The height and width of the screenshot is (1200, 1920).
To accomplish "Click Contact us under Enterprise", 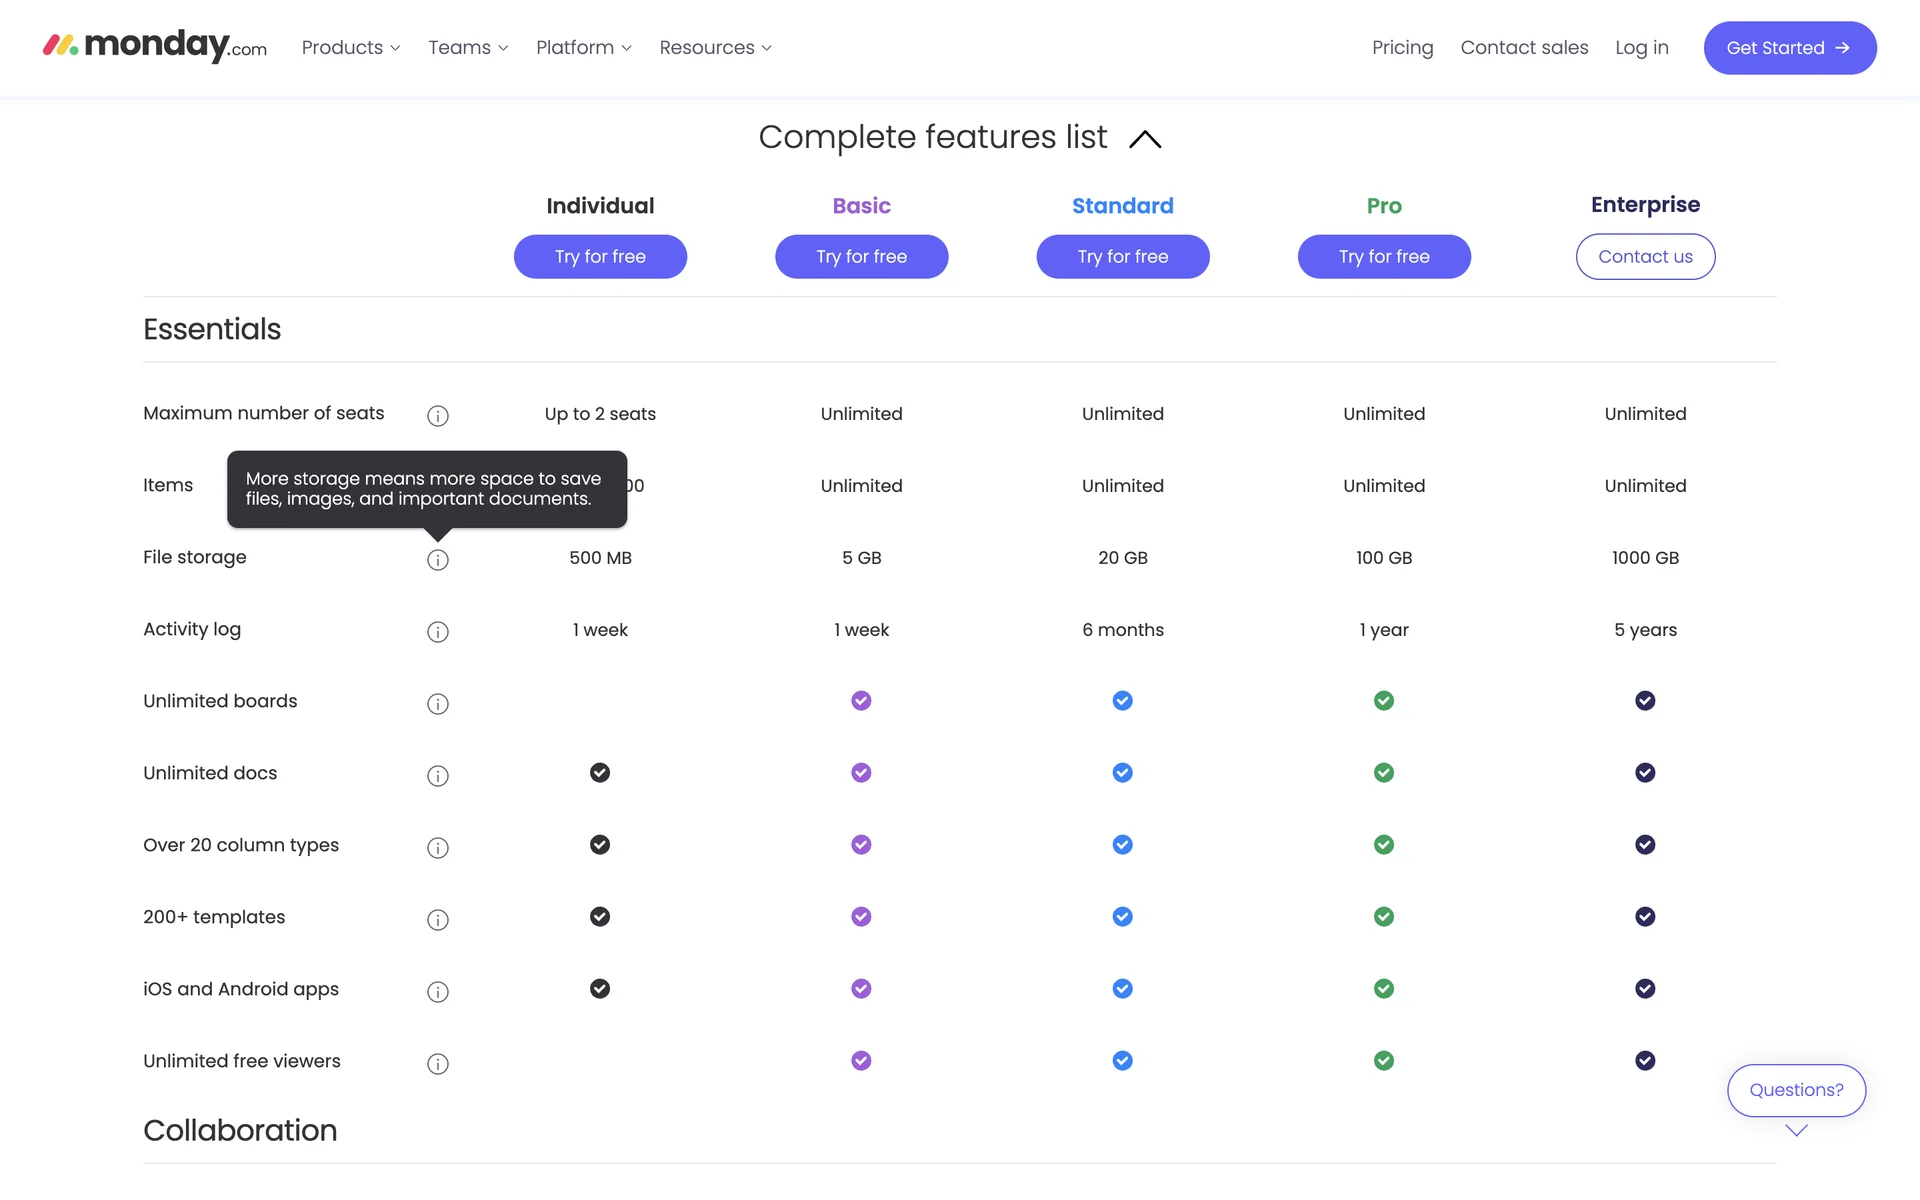I will click(x=1645, y=257).
